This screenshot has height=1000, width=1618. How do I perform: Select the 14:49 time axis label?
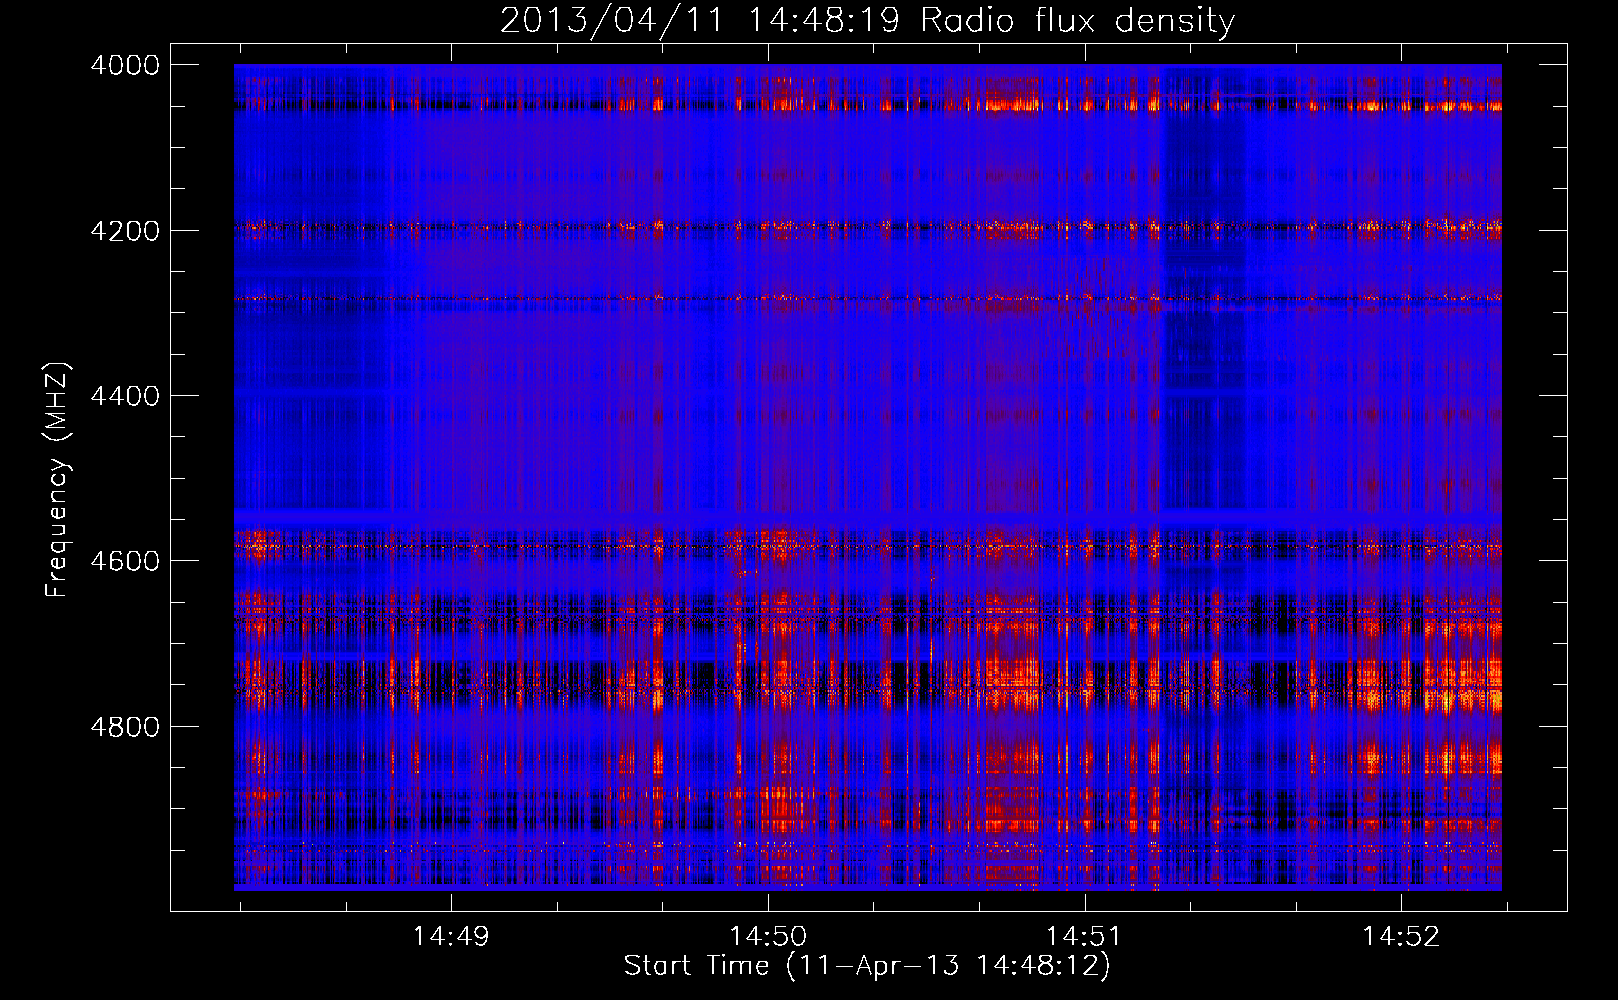coord(451,936)
